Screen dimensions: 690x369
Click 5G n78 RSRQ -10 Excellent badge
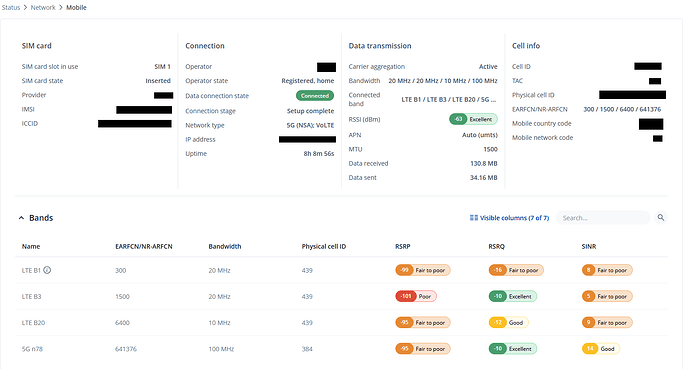513,349
